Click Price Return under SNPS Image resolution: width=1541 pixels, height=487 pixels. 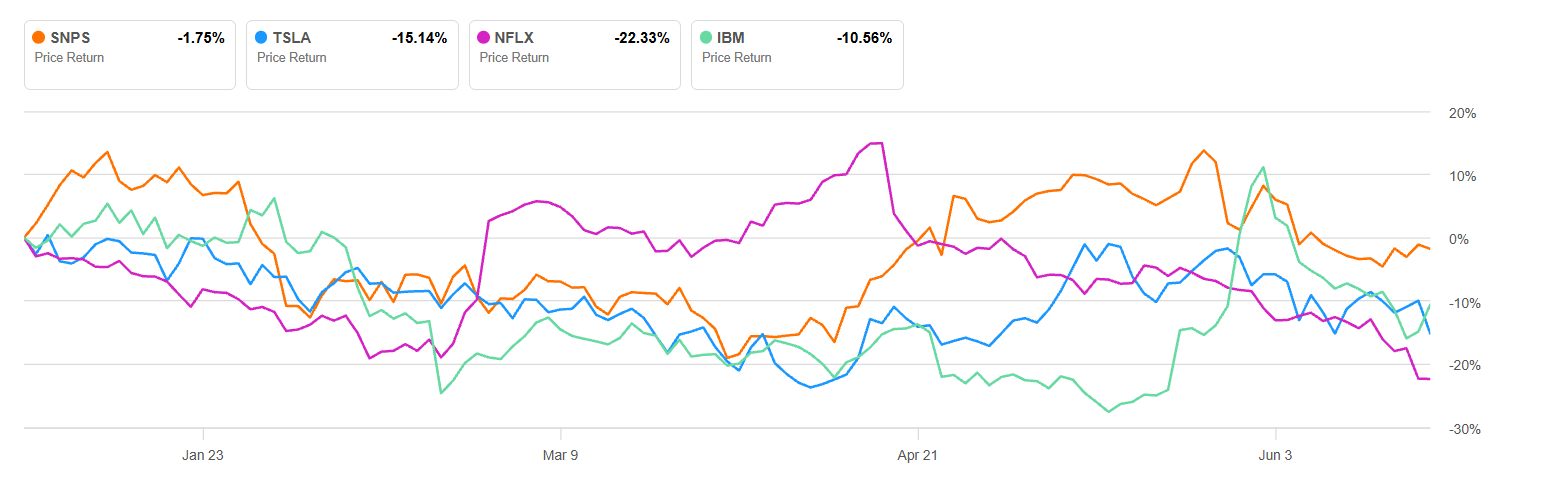(69, 58)
